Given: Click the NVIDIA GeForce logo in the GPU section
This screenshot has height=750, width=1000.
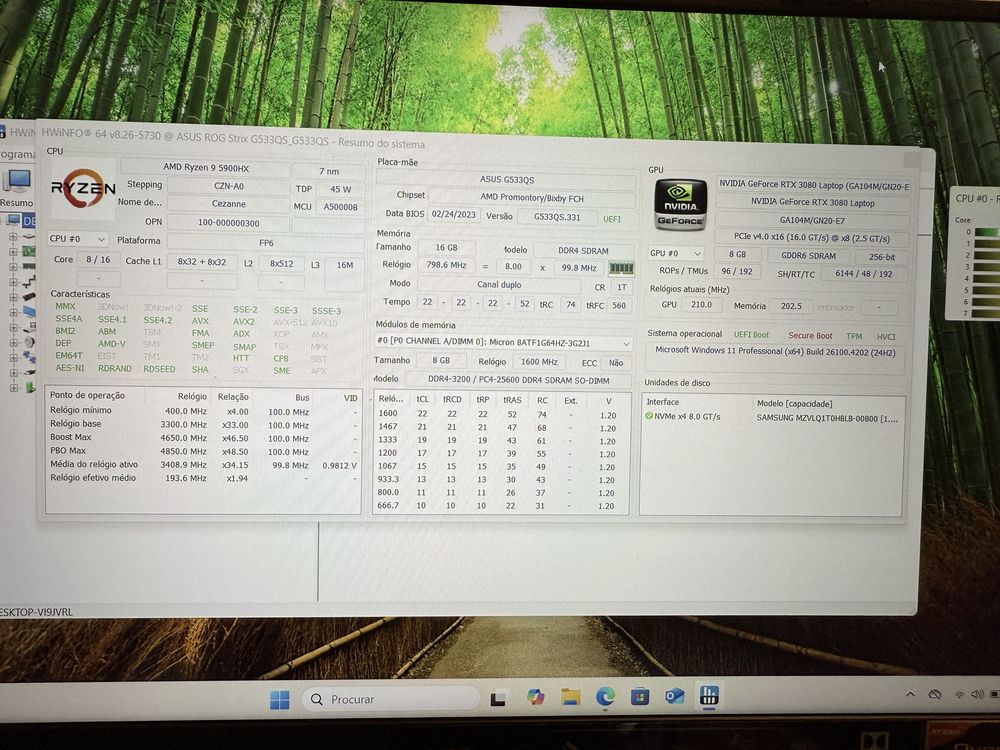Looking at the screenshot, I should coord(680,204).
